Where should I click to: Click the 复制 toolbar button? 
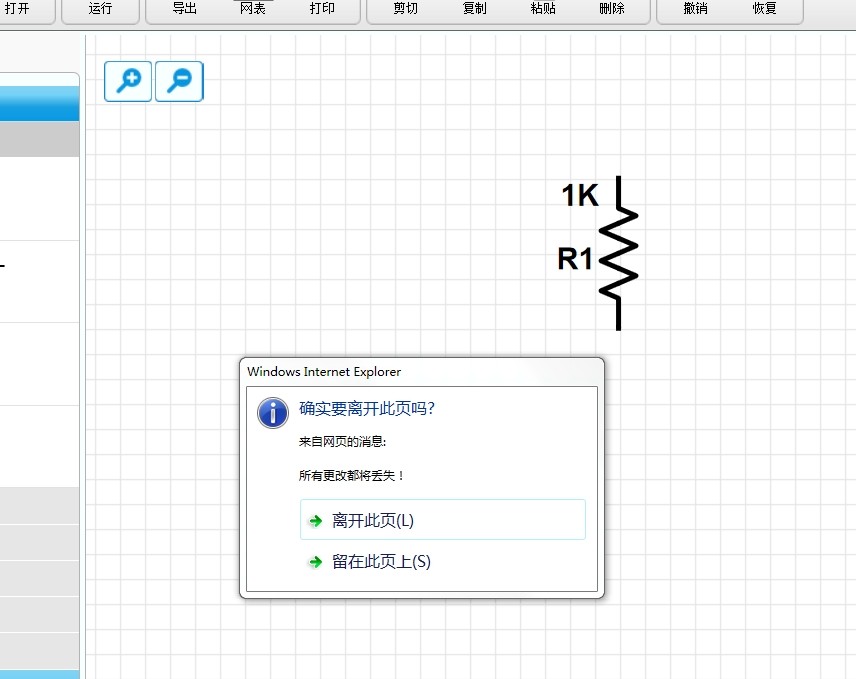point(474,9)
